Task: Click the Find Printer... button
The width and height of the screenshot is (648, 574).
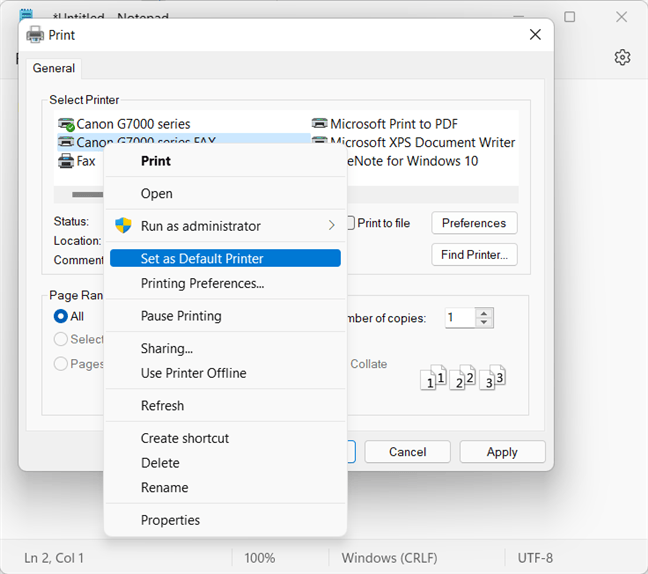Action: pyautogui.click(x=474, y=255)
